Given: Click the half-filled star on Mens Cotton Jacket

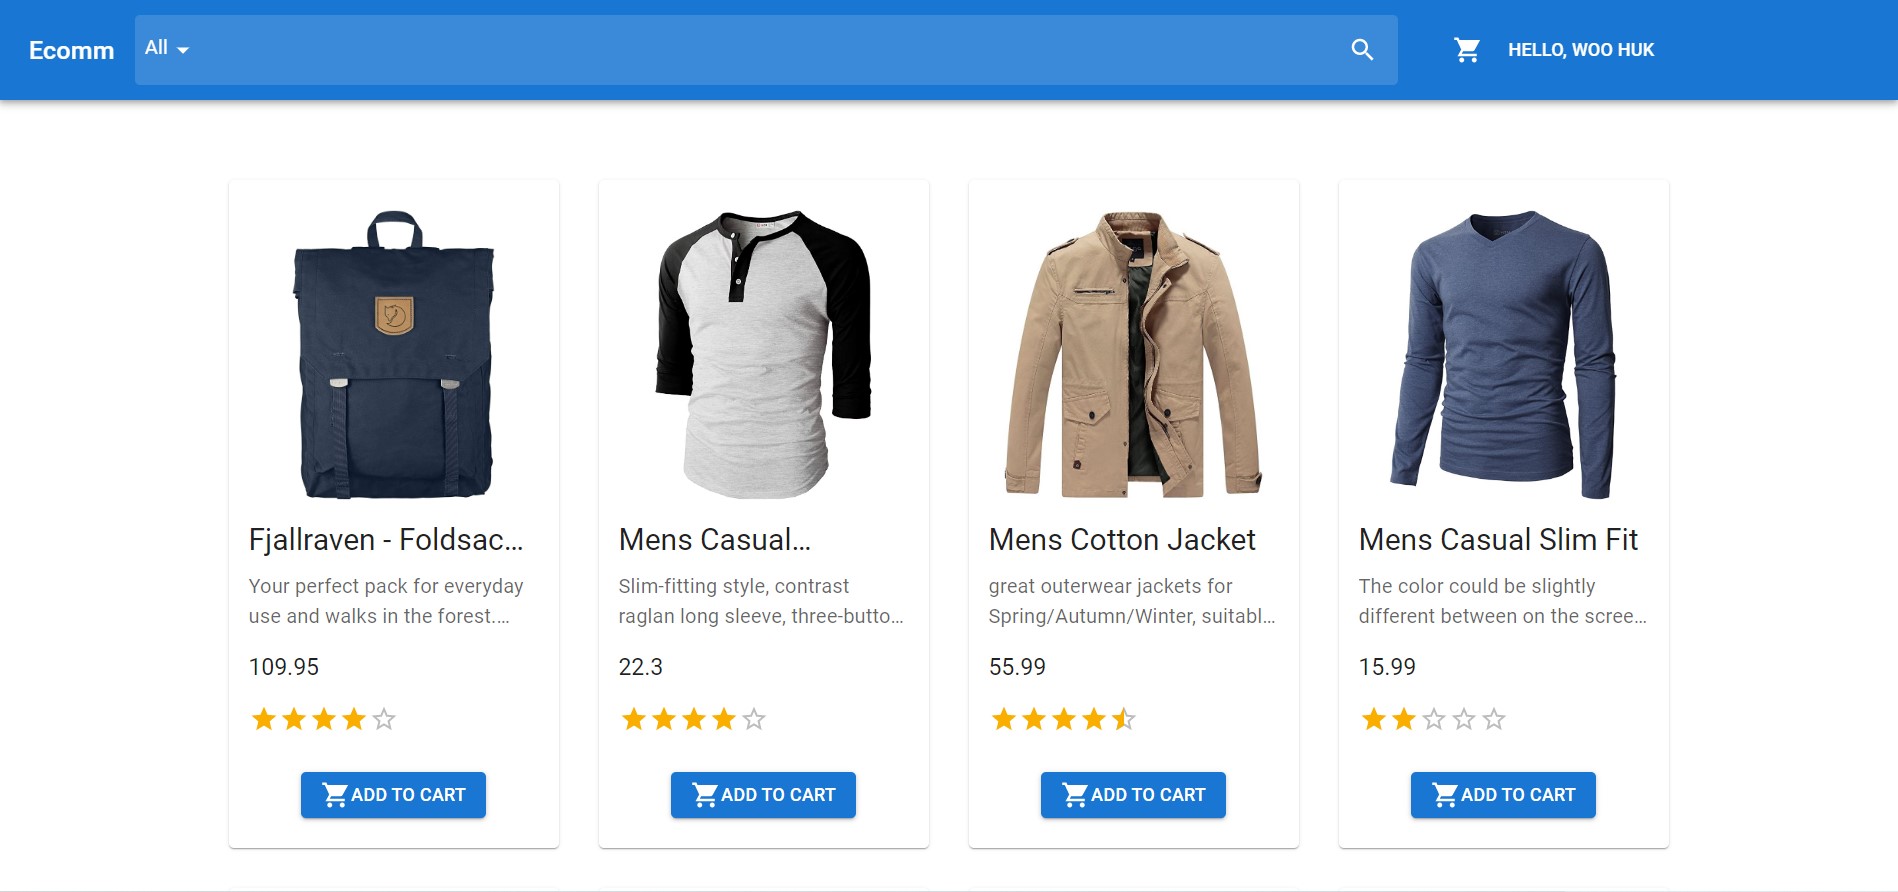Looking at the screenshot, I should click(1124, 718).
